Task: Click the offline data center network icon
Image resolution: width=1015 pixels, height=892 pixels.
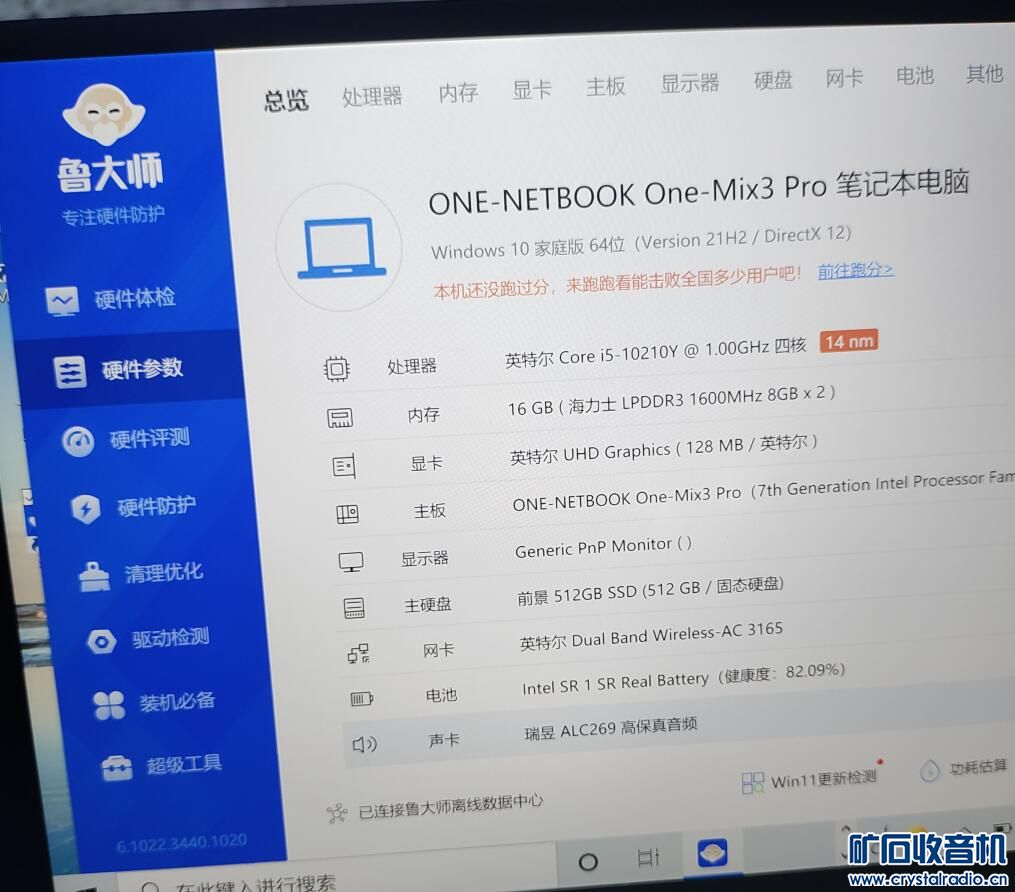Action: point(337,813)
